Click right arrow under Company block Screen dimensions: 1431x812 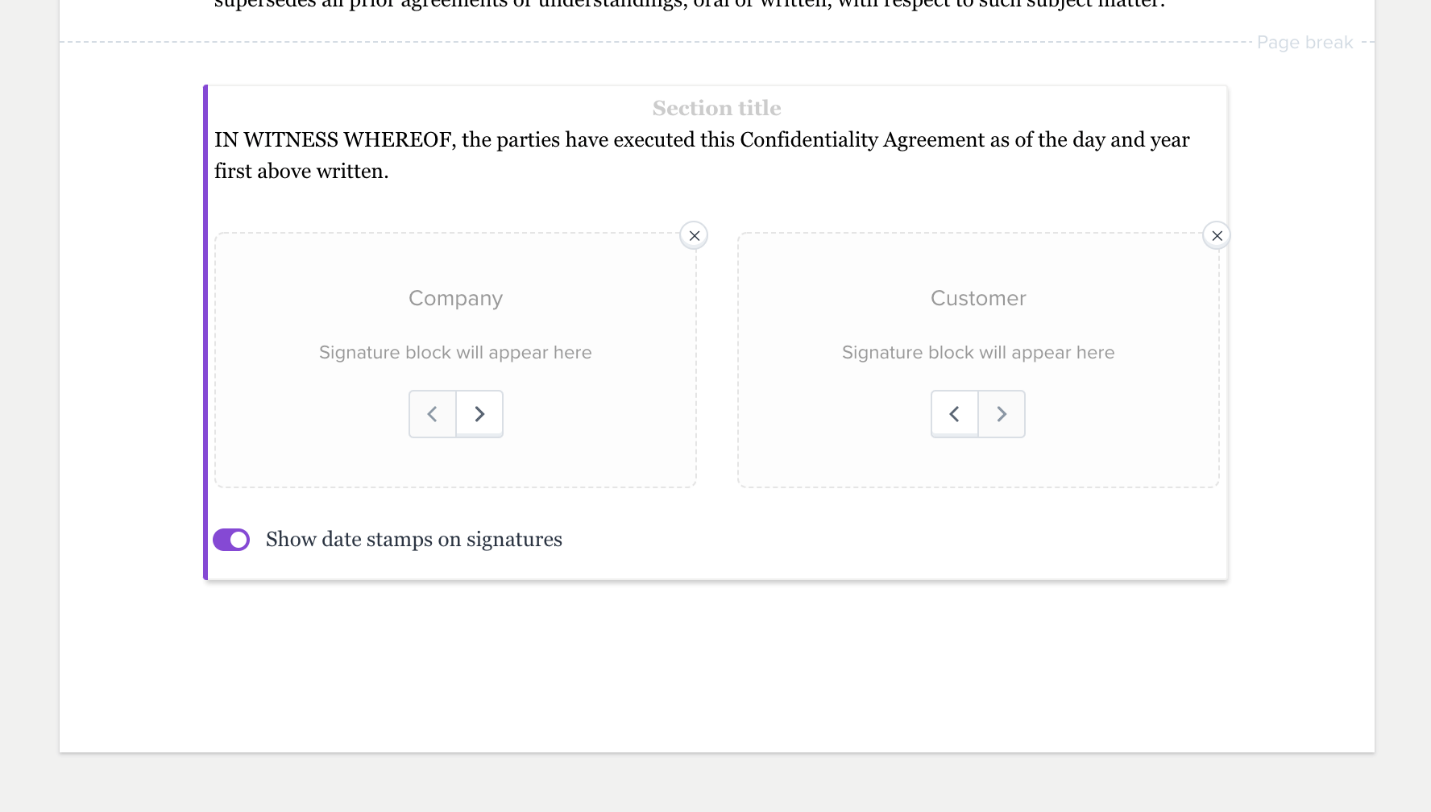pyautogui.click(x=480, y=414)
